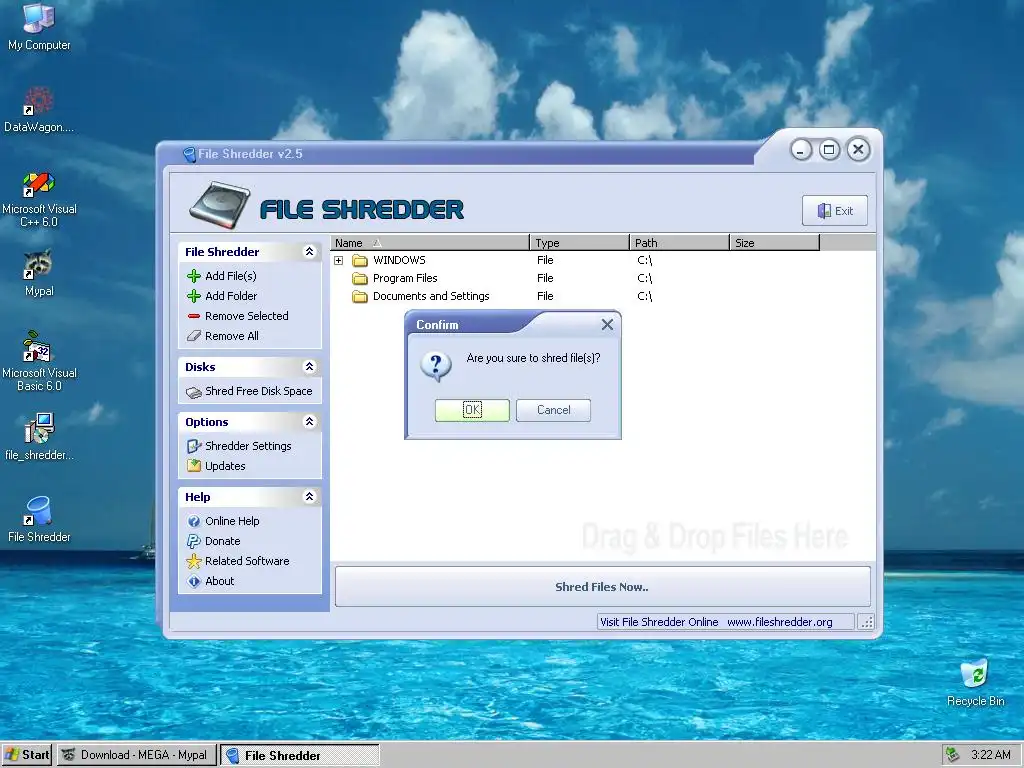
Task: Click the red minus icon for Remove Selected
Action: pyautogui.click(x=193, y=316)
